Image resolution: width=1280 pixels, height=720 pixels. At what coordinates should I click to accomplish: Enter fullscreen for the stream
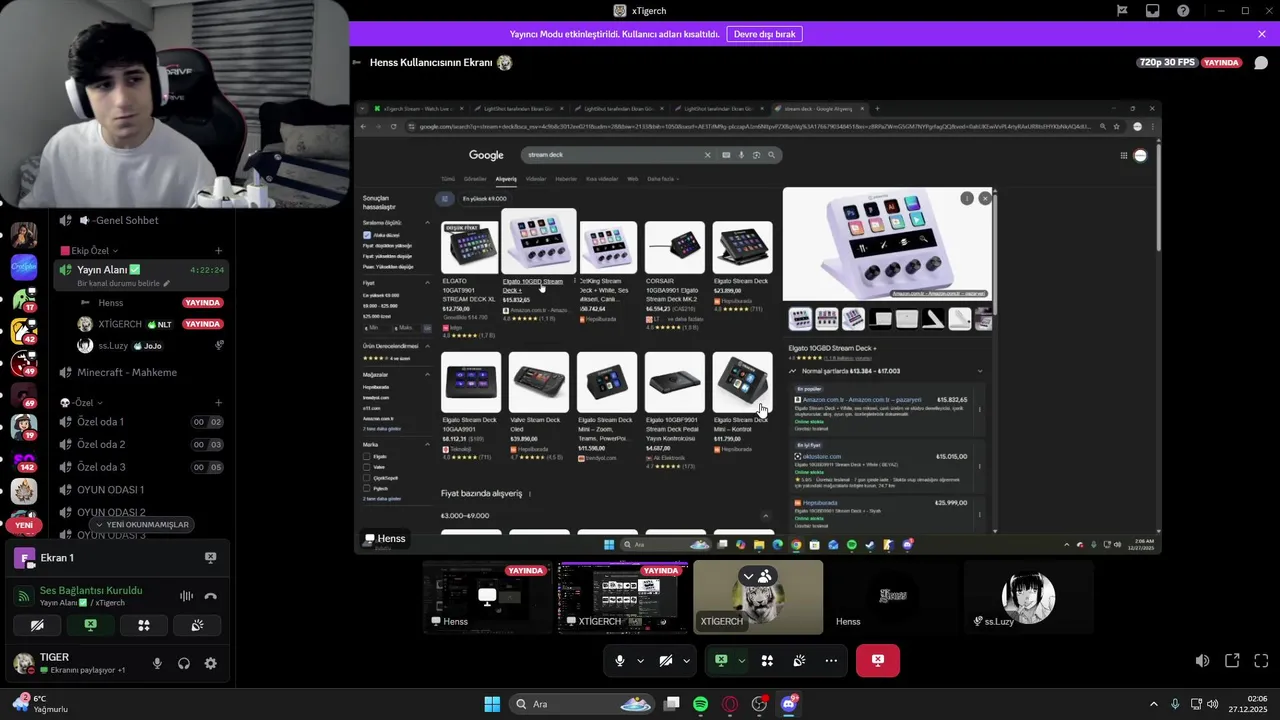pos(1261,661)
